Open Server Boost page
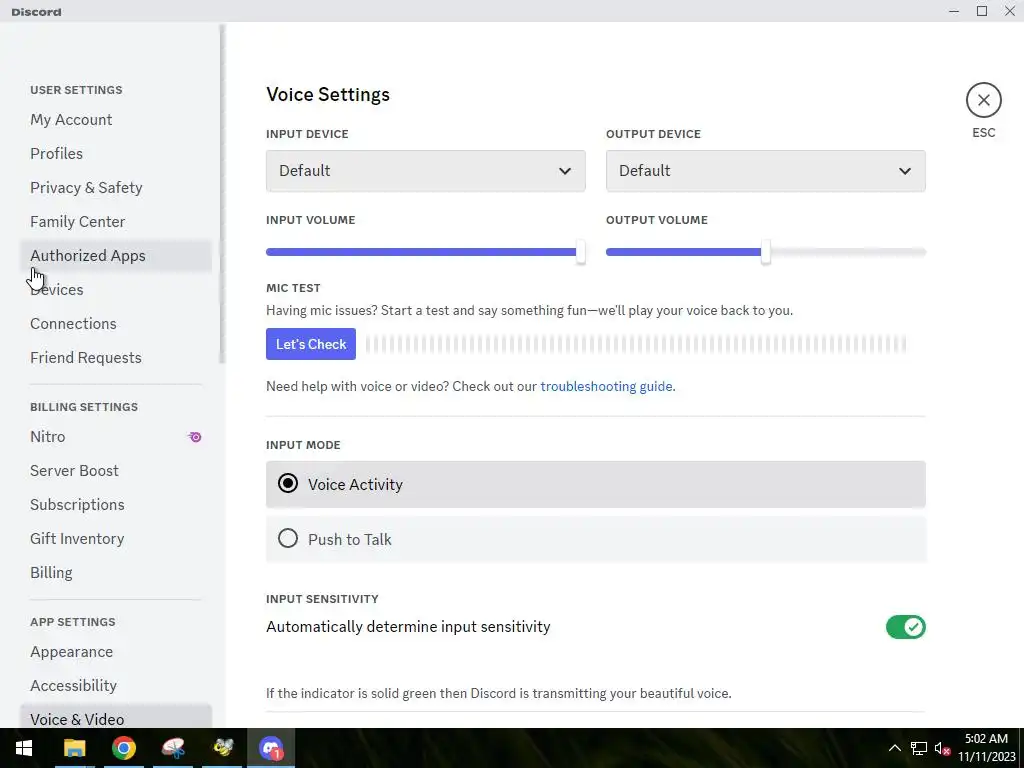The height and width of the screenshot is (768, 1024). pos(116,470)
